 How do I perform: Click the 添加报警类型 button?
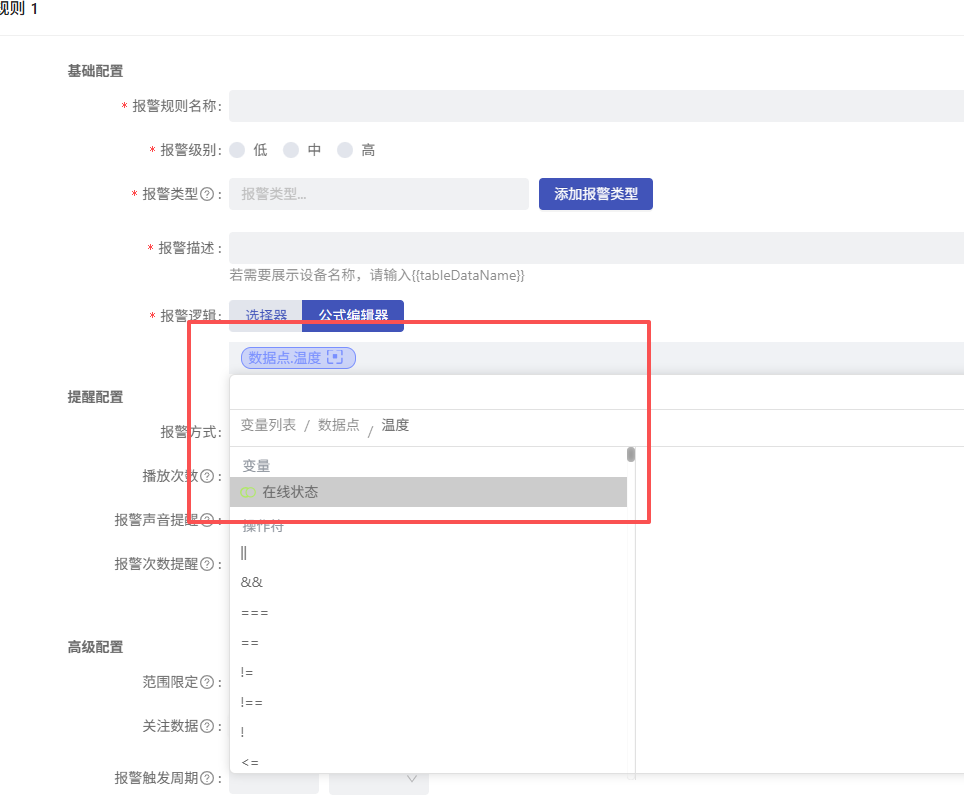point(596,194)
